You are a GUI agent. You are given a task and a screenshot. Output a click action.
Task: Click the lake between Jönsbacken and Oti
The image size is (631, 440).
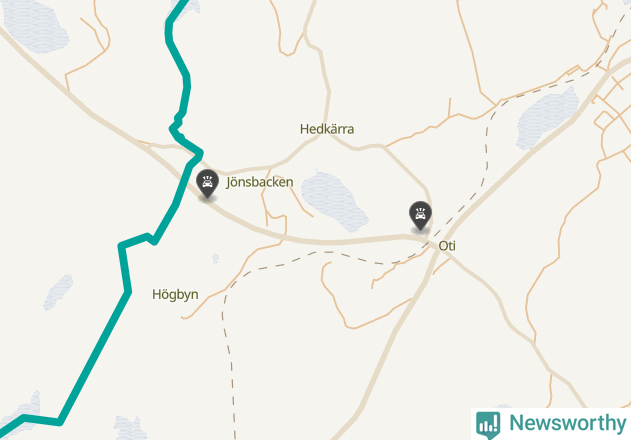click(333, 201)
